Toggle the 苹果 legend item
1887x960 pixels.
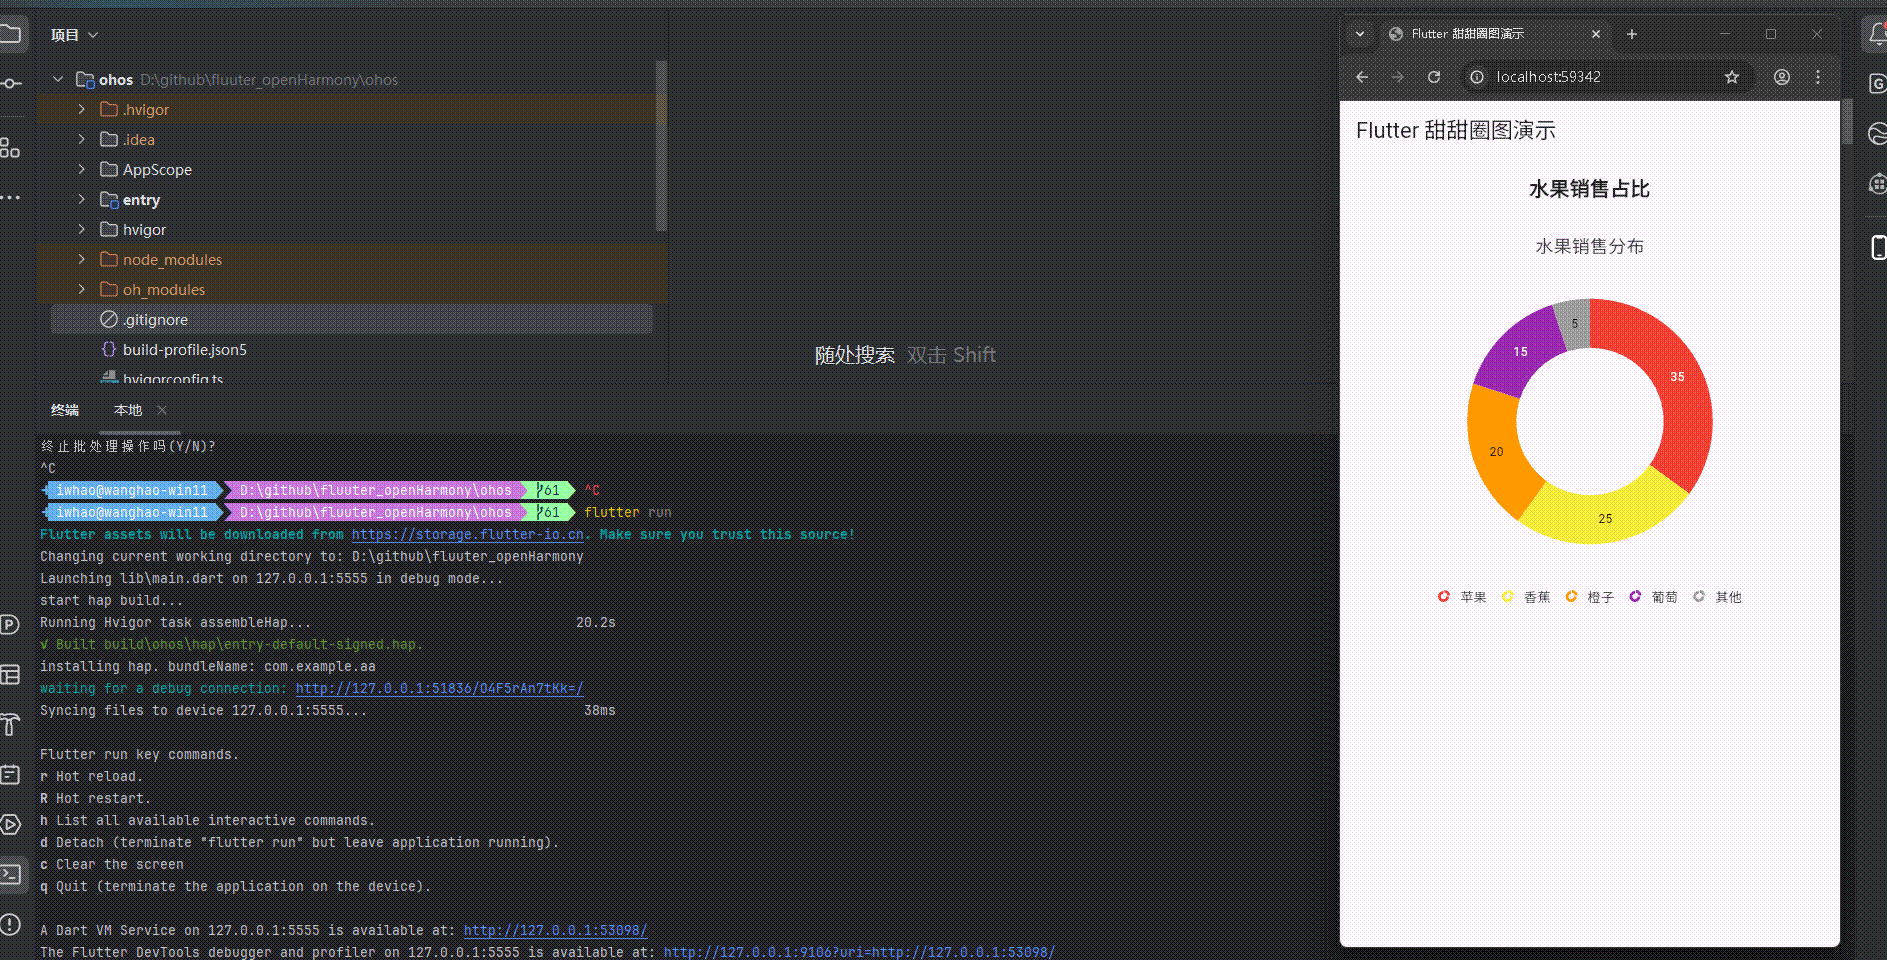pyautogui.click(x=1462, y=597)
